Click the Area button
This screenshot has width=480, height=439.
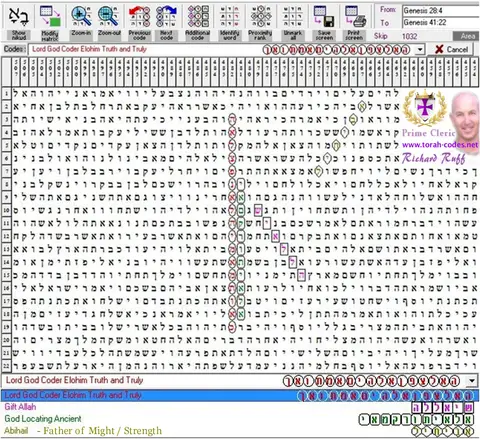tap(466, 36)
